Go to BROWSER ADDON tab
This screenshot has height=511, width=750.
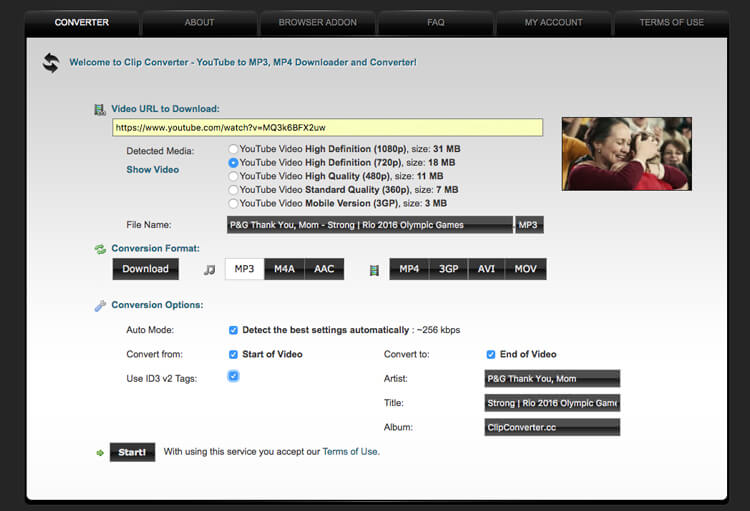point(318,22)
